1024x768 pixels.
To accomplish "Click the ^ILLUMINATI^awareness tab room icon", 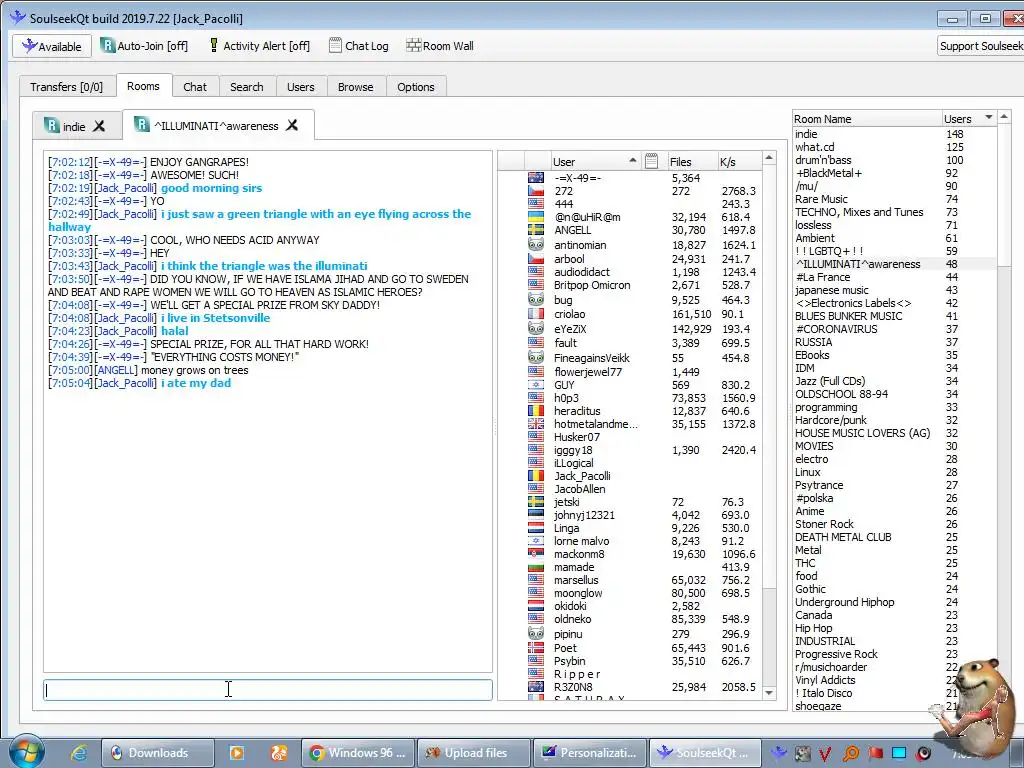I will pyautogui.click(x=142, y=124).
